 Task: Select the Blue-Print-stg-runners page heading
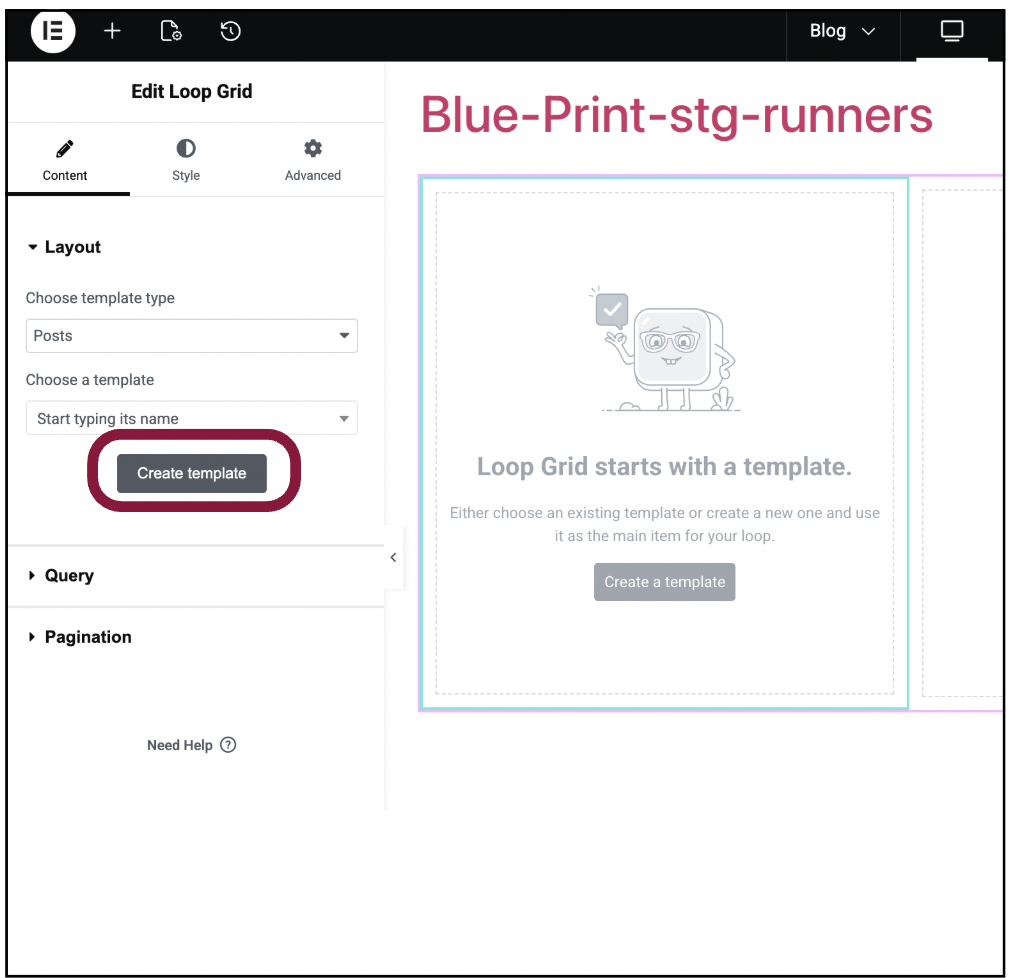click(676, 115)
